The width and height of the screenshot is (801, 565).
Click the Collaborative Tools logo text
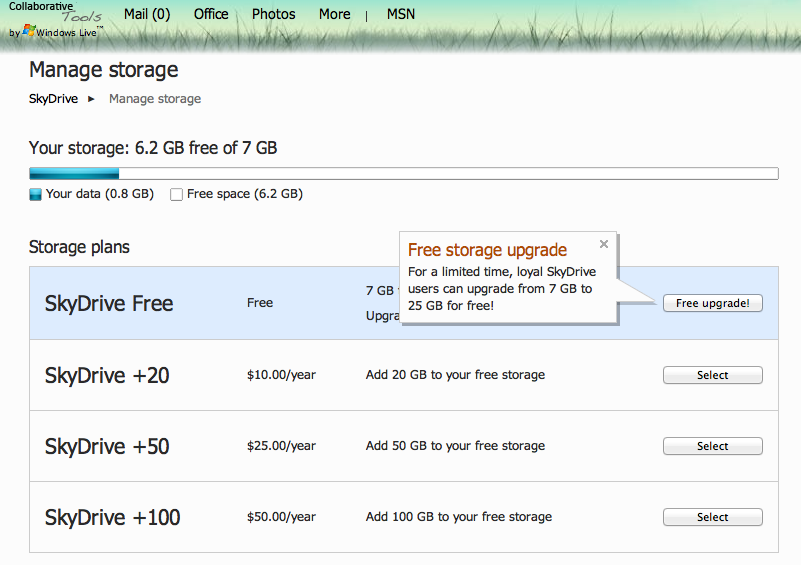55,12
